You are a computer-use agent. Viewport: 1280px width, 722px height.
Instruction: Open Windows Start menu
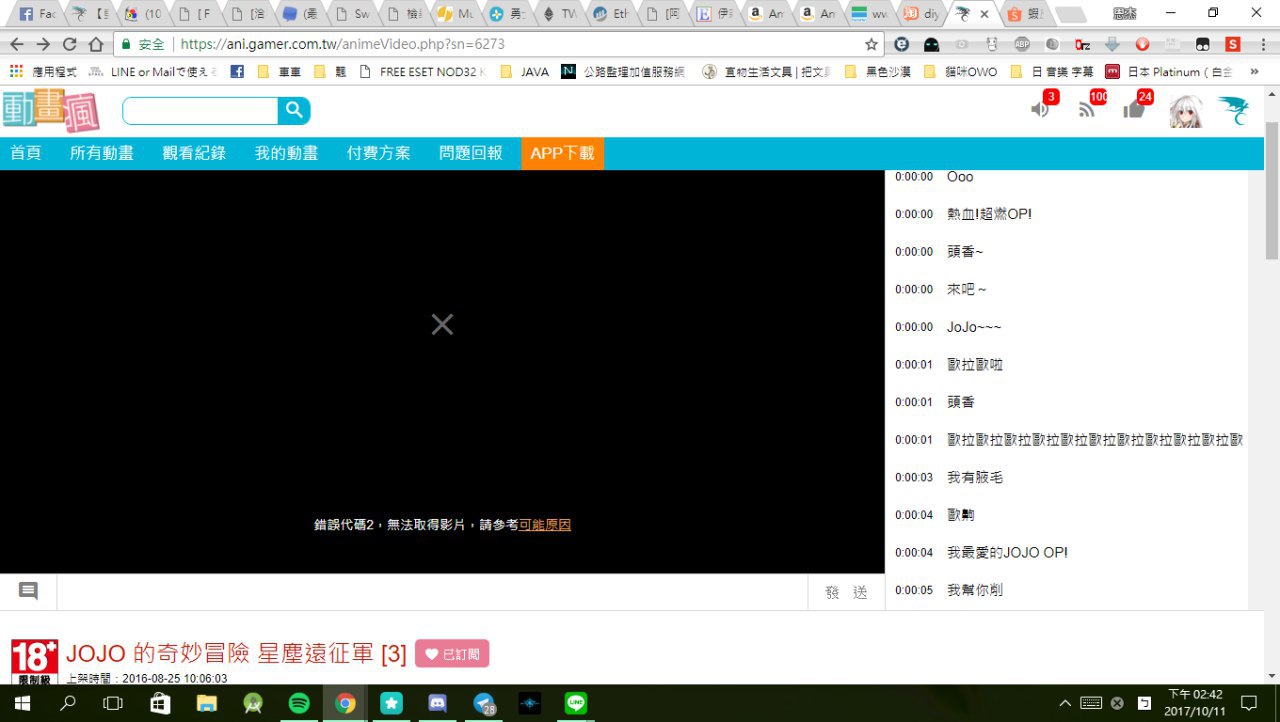tap(22, 703)
